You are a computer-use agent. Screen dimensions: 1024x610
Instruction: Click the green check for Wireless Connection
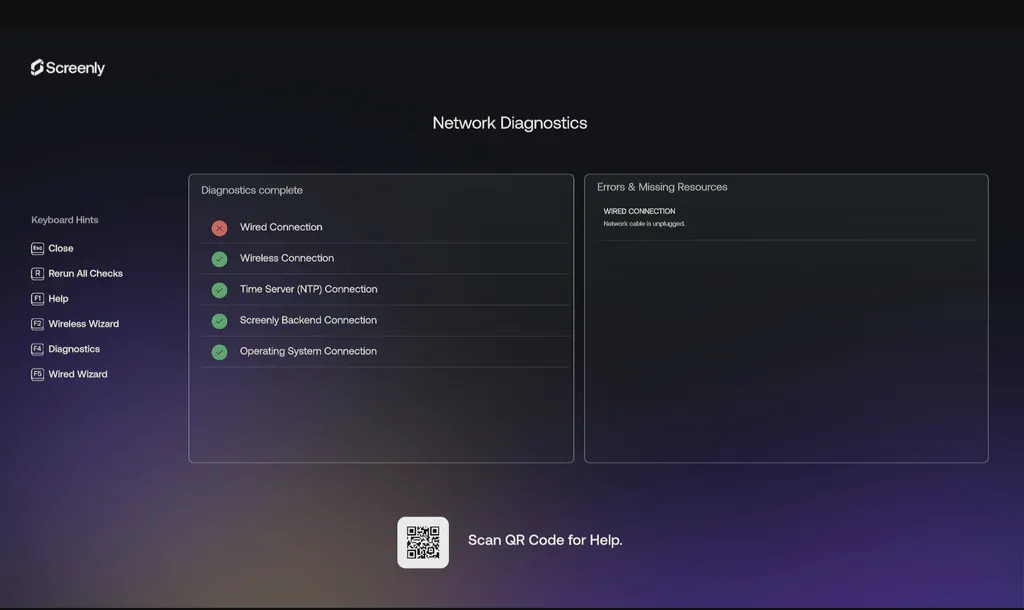click(219, 259)
